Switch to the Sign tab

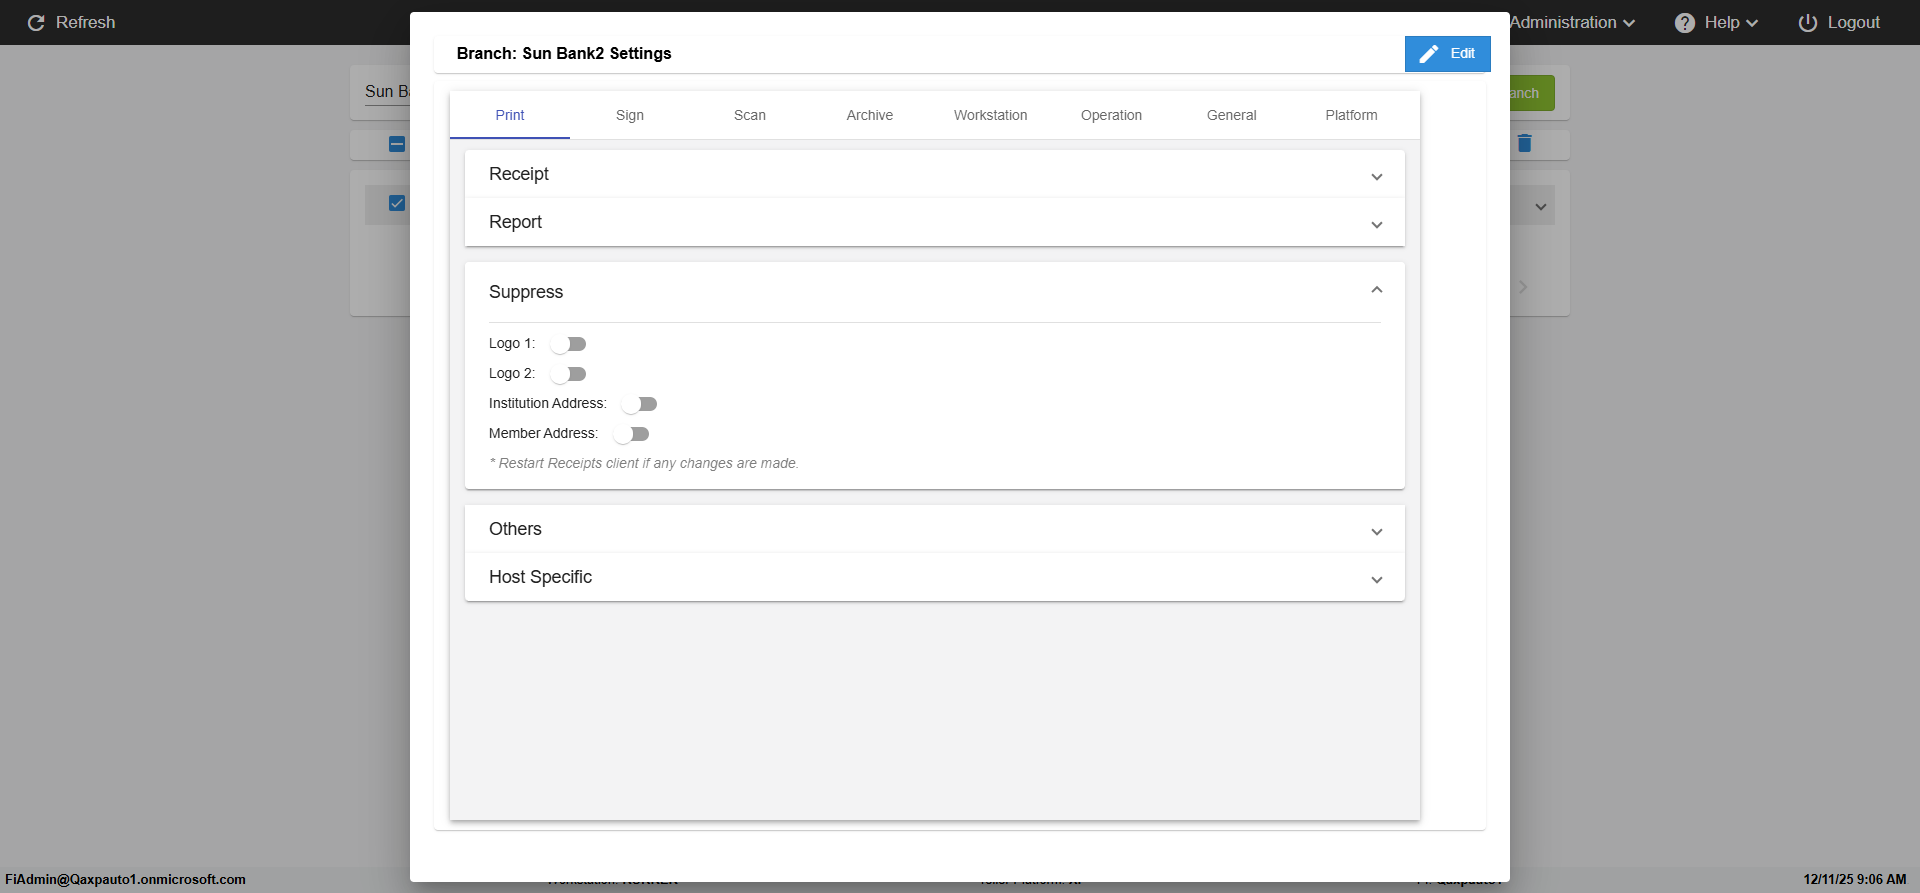pyautogui.click(x=630, y=115)
